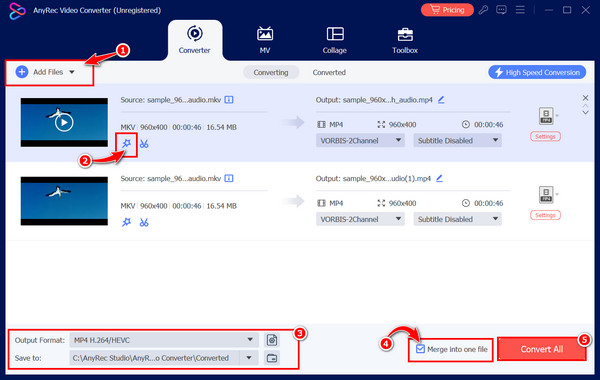This screenshot has height=380, width=600.
Task: Open VORBIS-2Channel audio dropdown for second video
Action: point(360,219)
